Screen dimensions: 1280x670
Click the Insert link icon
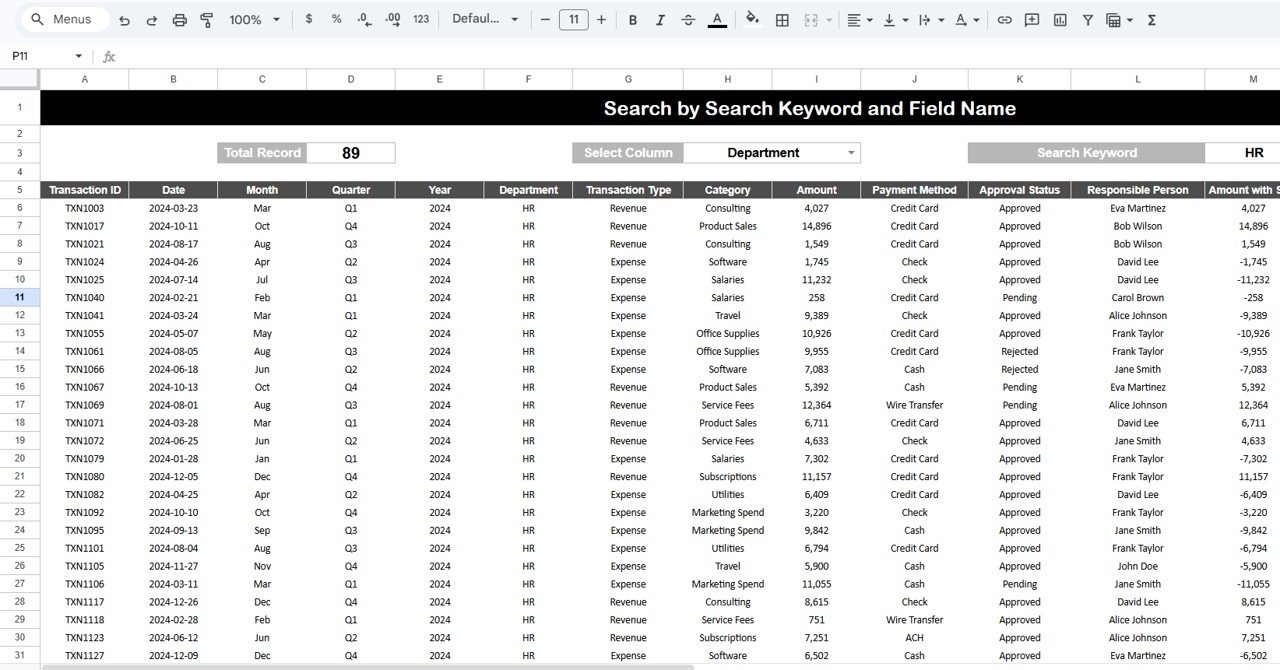1005,19
